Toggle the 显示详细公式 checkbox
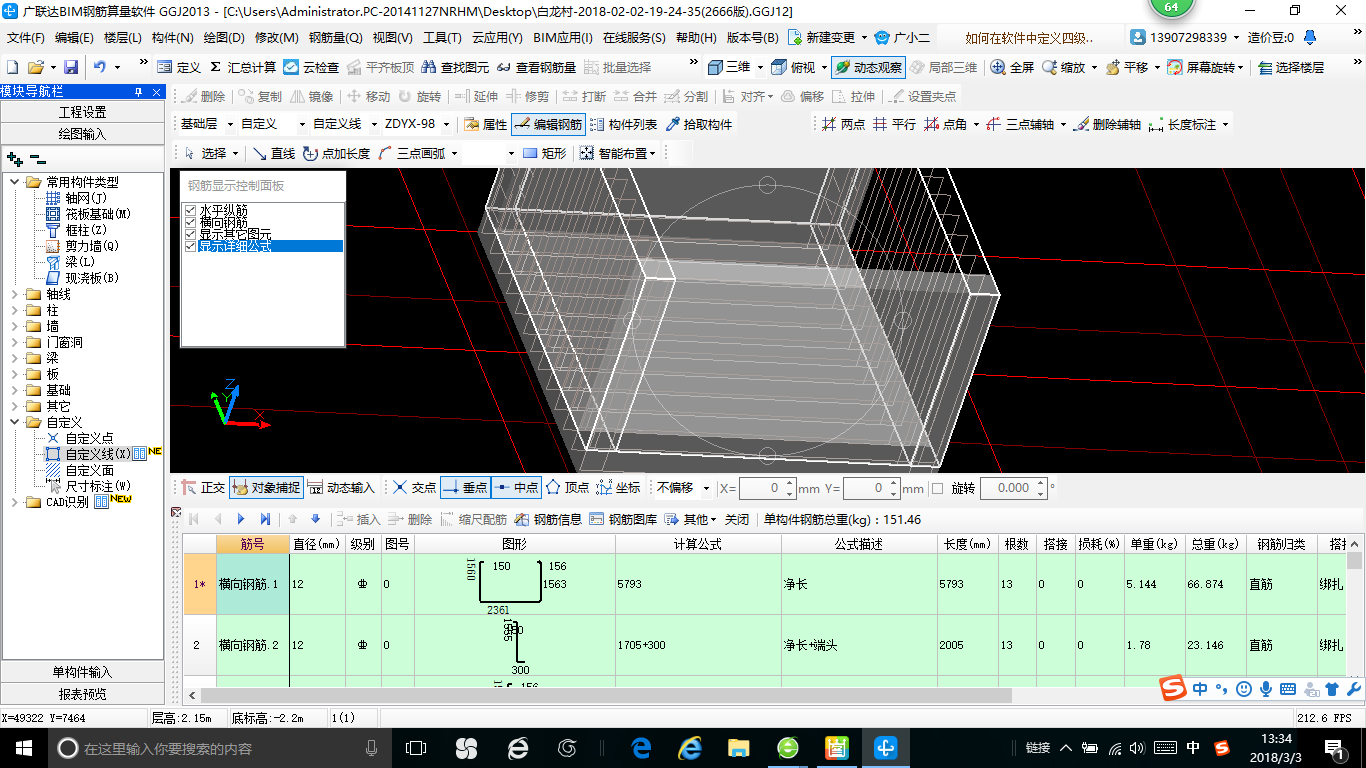The image size is (1366, 768). point(191,246)
